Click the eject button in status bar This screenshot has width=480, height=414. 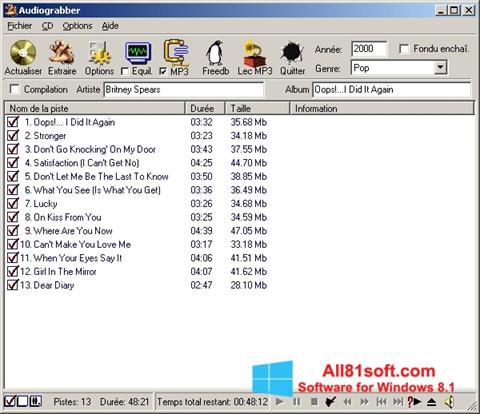pos(431,402)
